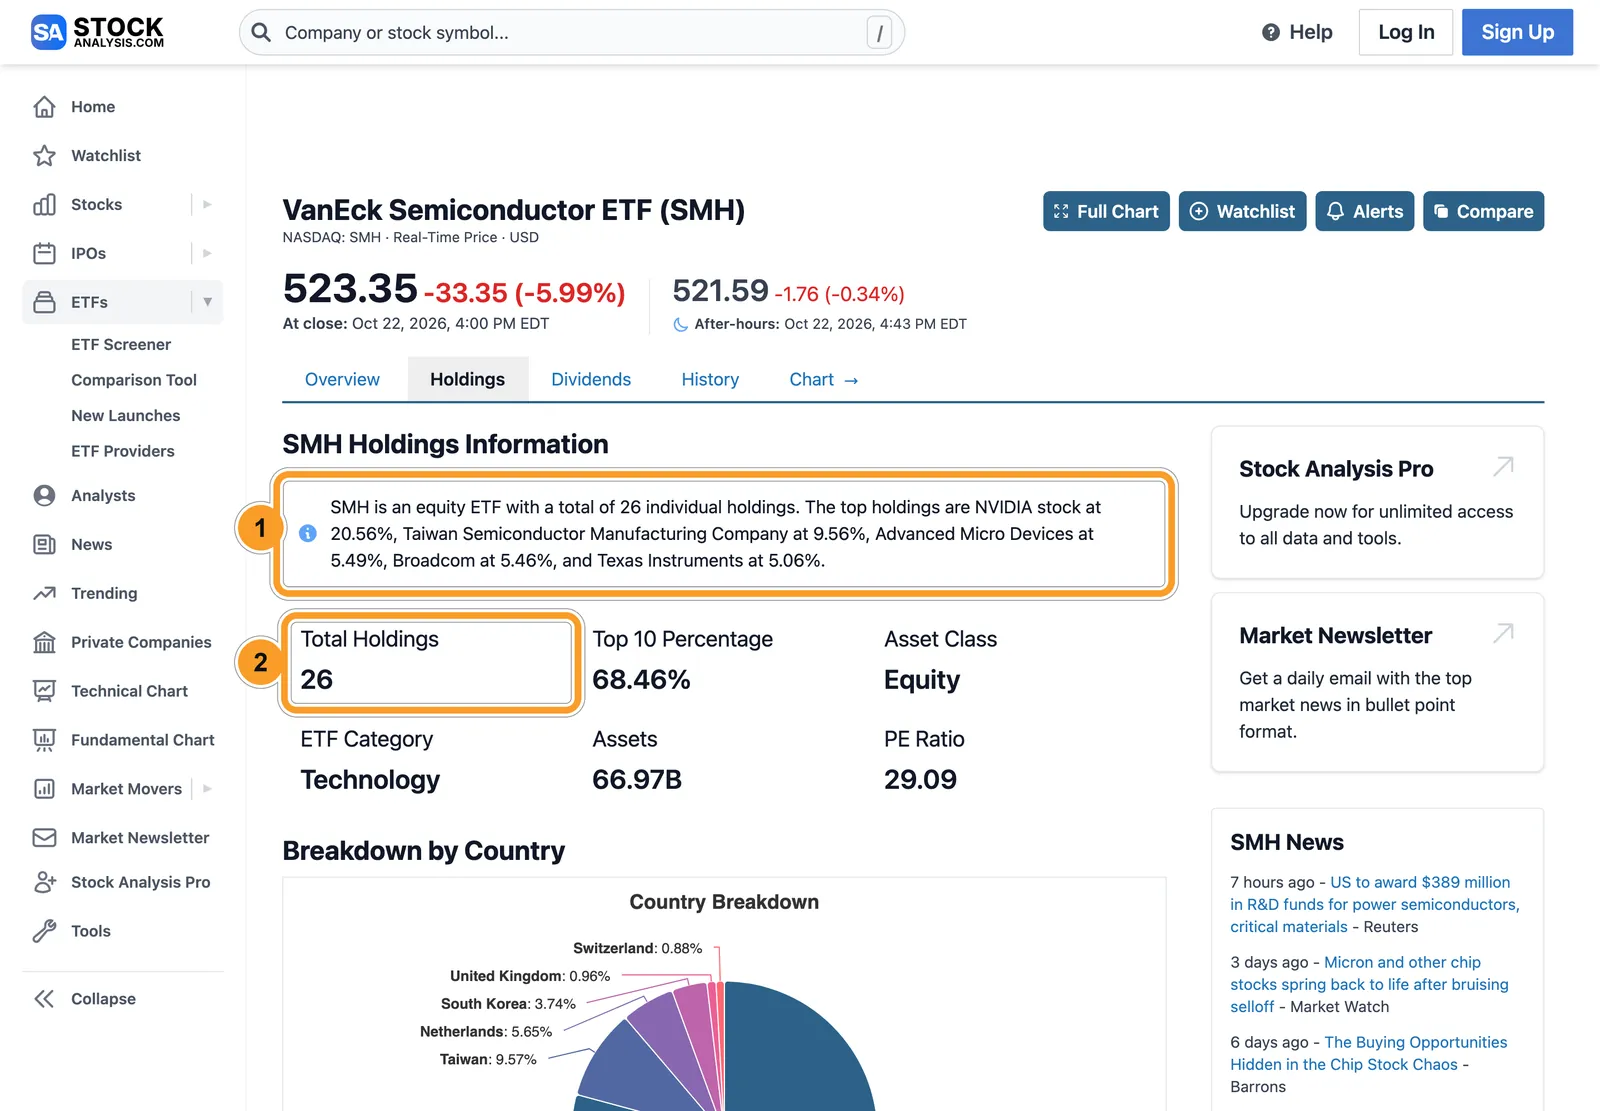Viewport: 1600px width, 1111px height.
Task: Click the Fundamental Chart icon
Action: coord(44,741)
